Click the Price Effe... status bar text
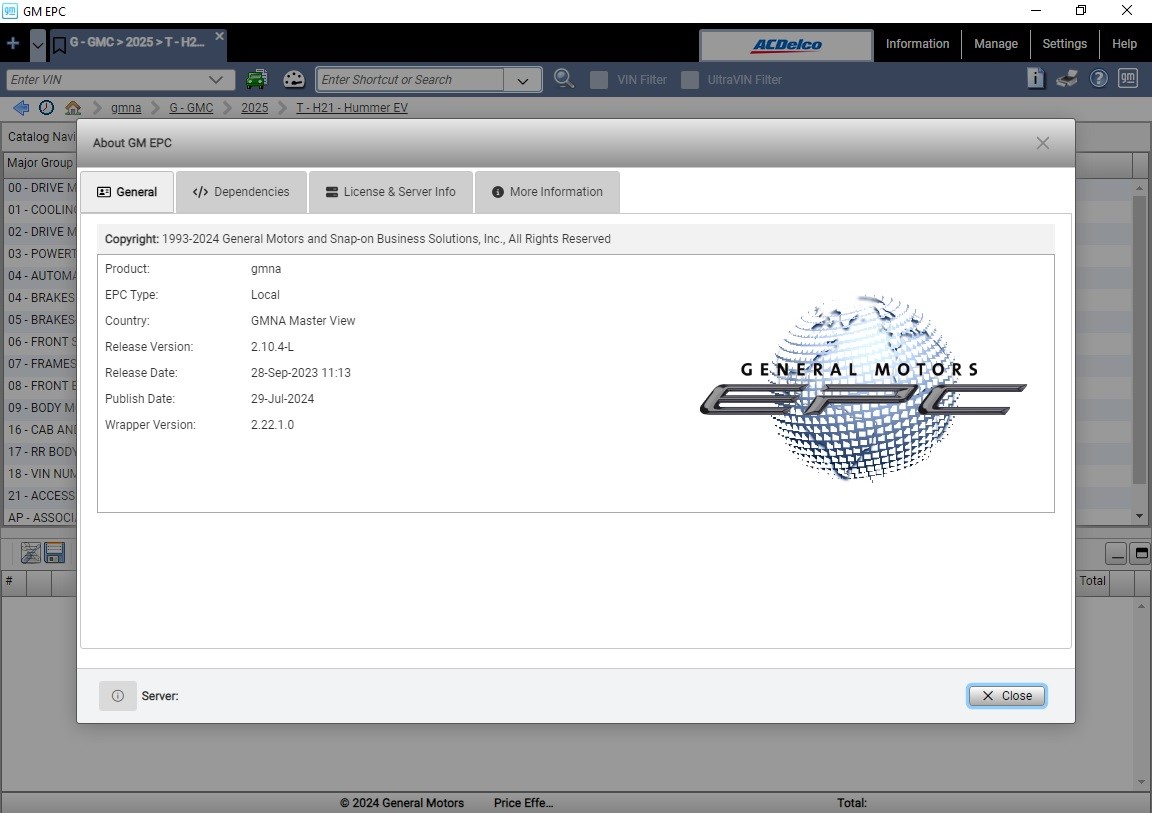The image size is (1152, 813). [523, 803]
